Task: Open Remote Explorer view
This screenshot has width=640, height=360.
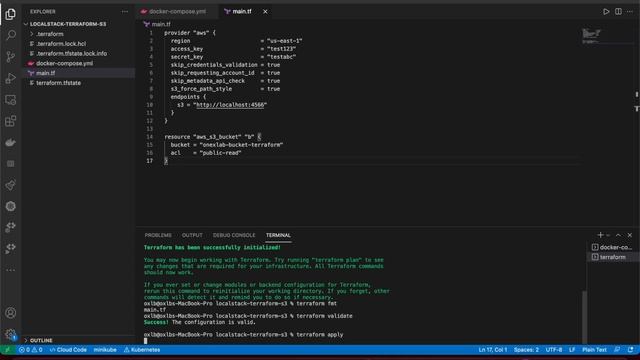Action: tap(11, 100)
